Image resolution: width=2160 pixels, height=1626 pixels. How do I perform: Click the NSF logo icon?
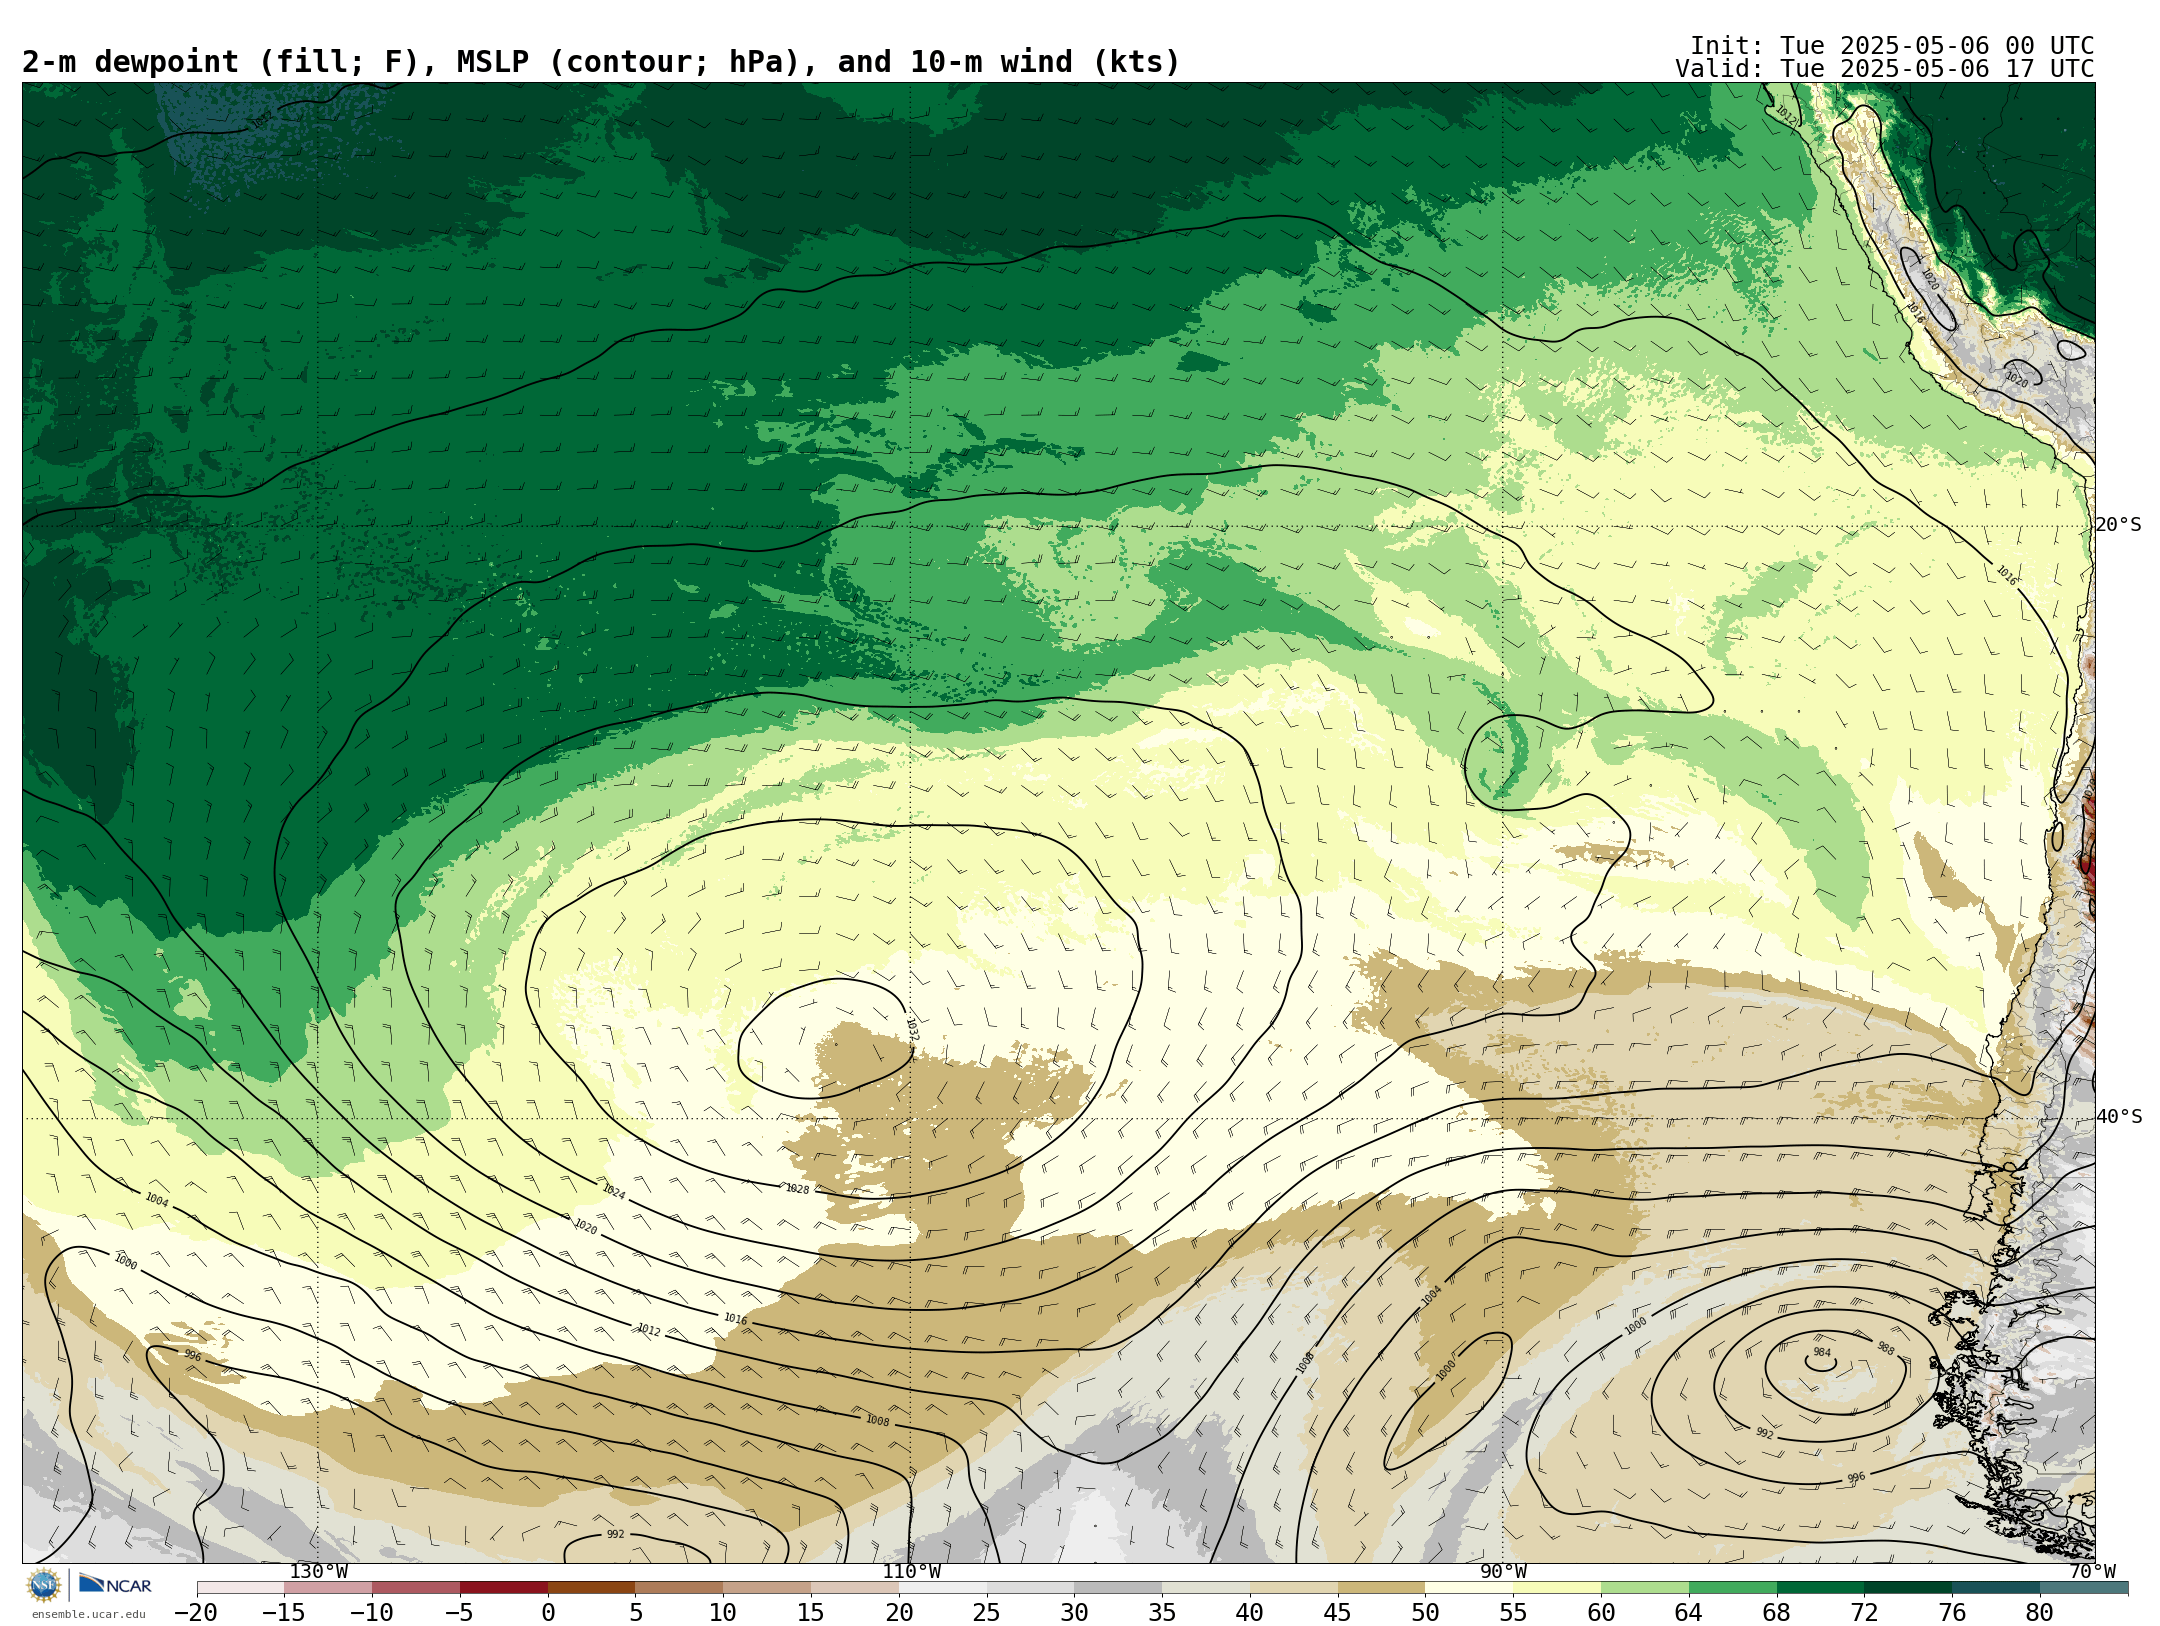pos(44,1585)
